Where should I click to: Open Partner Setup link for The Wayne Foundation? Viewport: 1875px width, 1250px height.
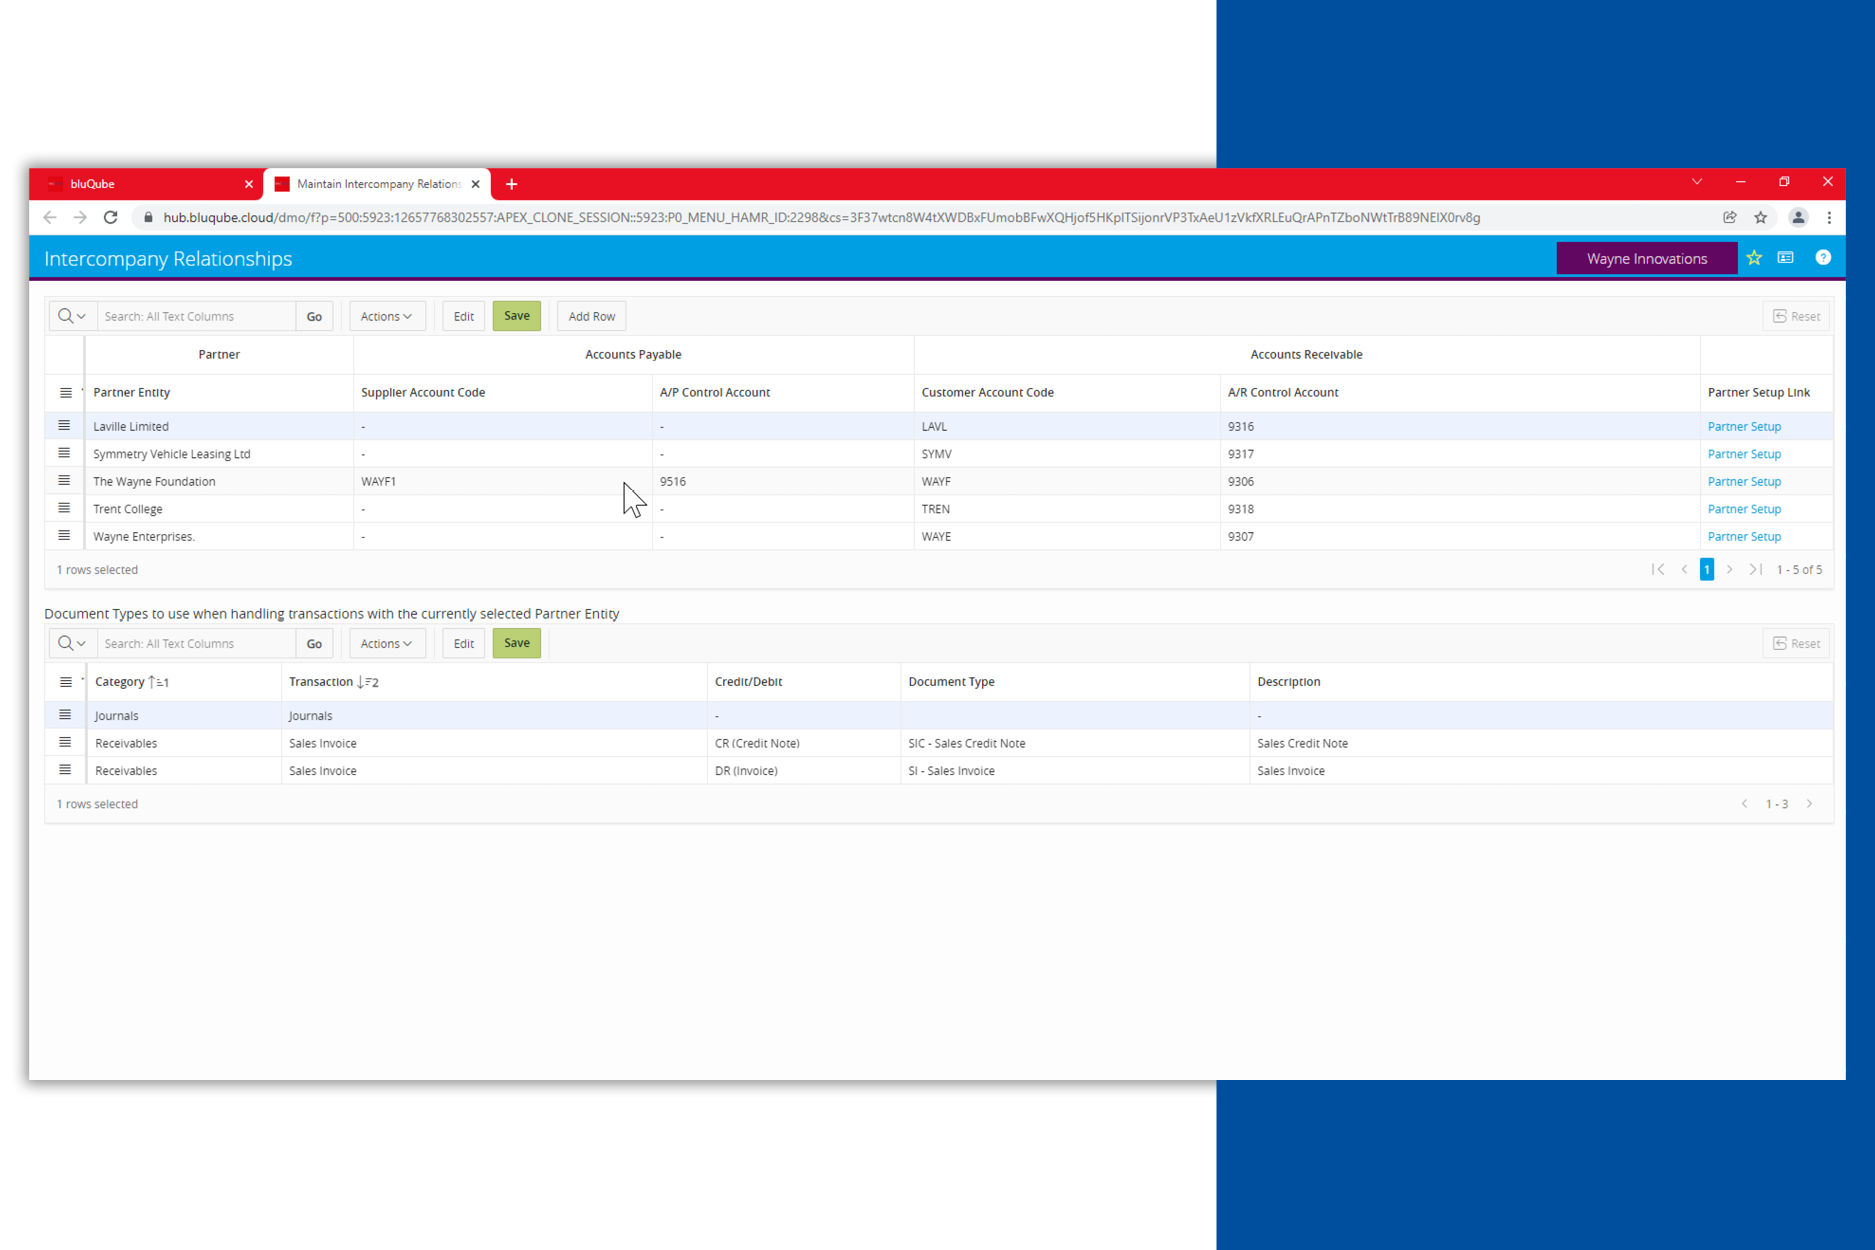pos(1744,481)
